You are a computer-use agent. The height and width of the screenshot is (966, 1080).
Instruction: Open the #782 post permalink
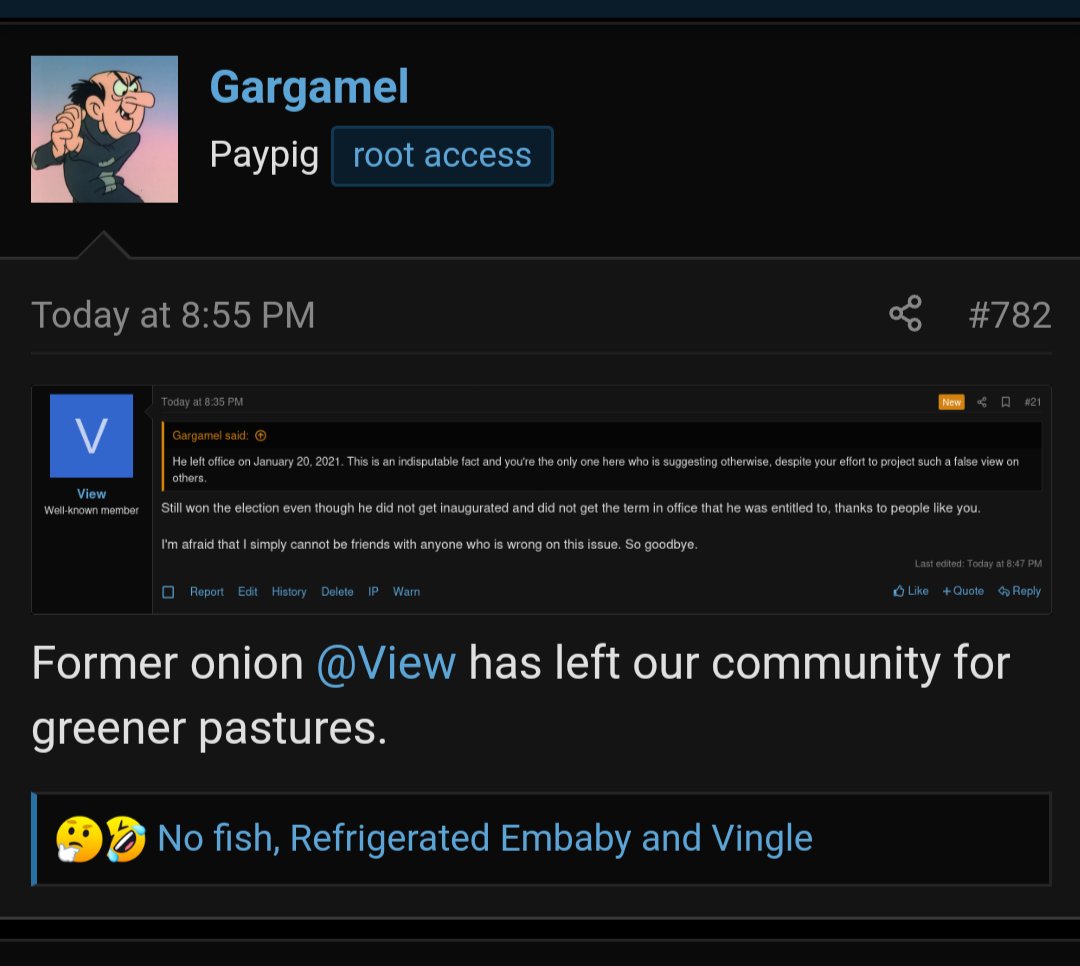click(1010, 315)
